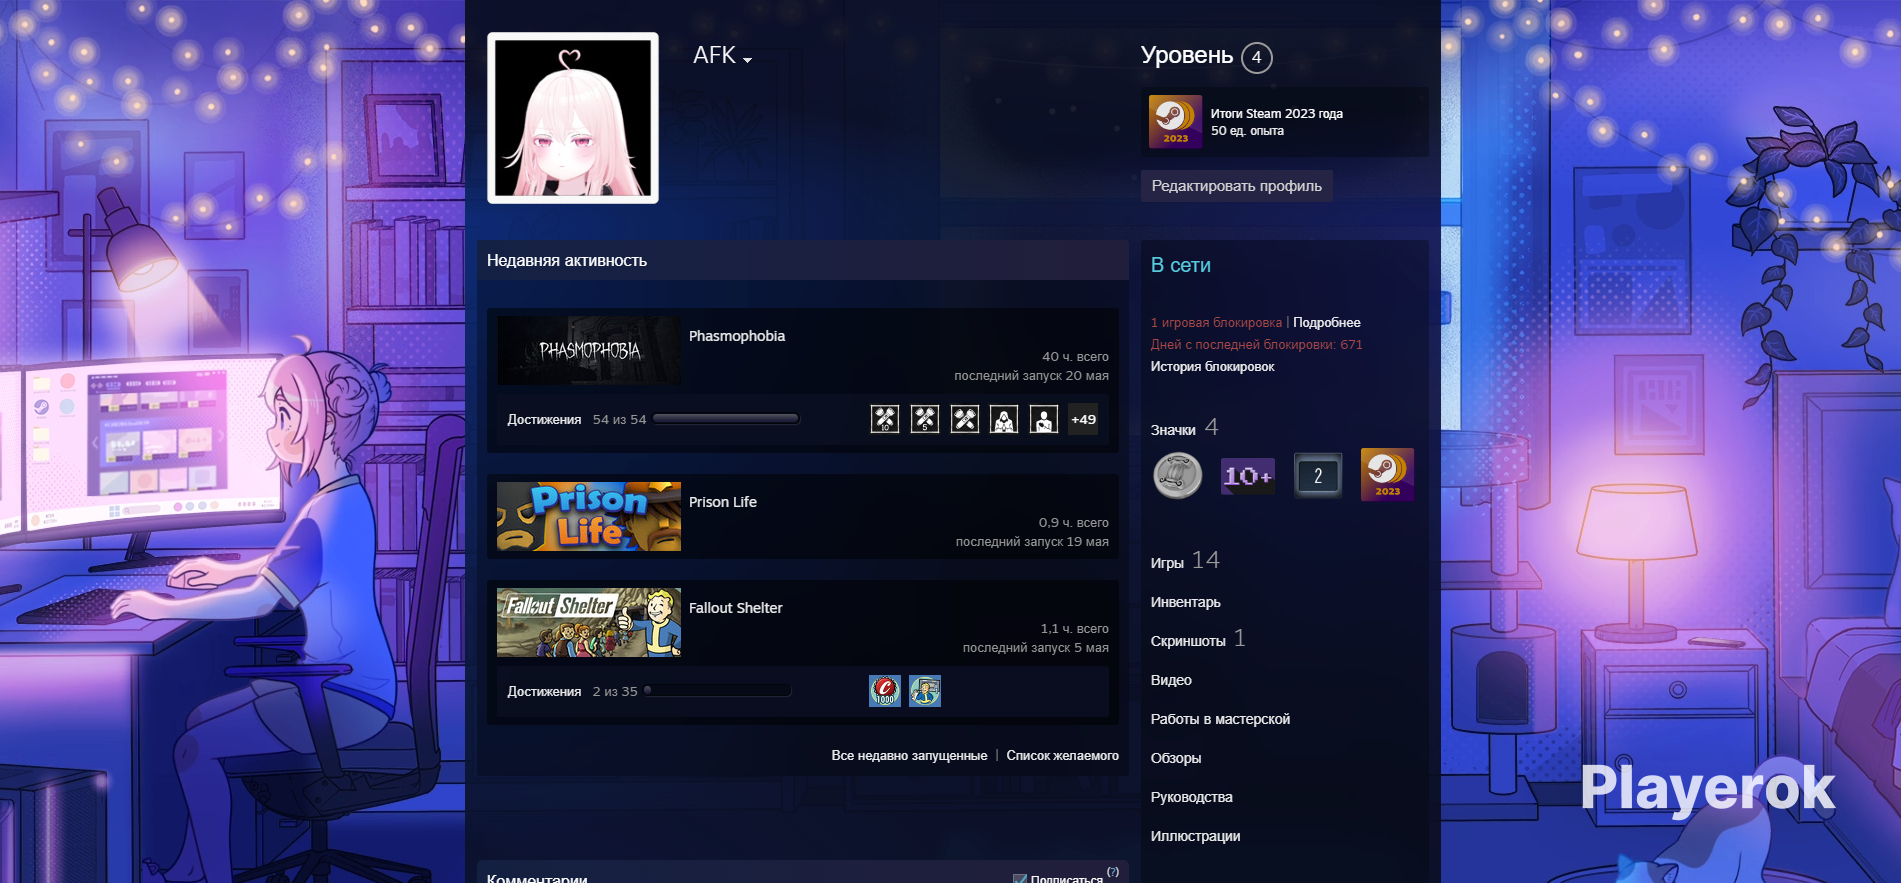This screenshot has width=1901, height=883.
Task: Click the pink-haired anime profile avatar
Action: tap(573, 118)
